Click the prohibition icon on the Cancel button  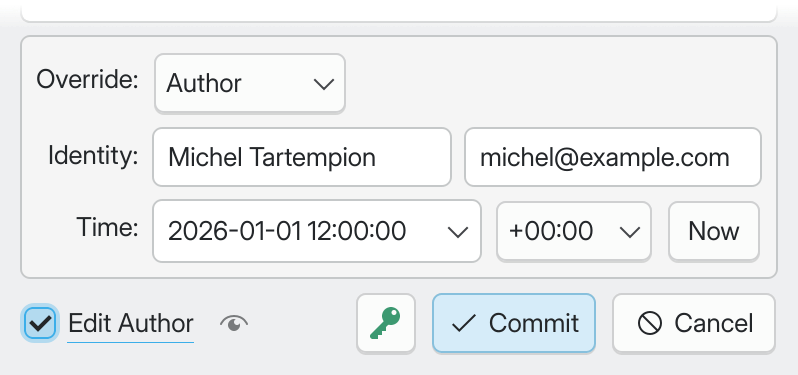coord(650,323)
